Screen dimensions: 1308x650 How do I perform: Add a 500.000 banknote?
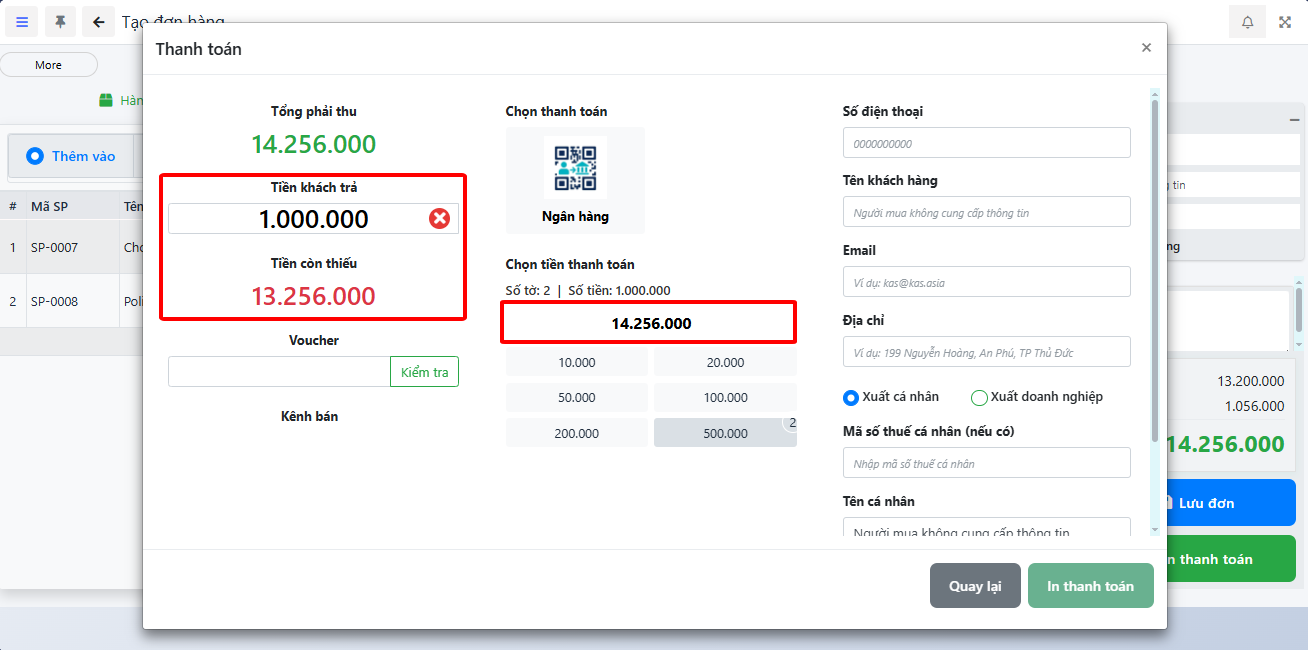tap(725, 433)
